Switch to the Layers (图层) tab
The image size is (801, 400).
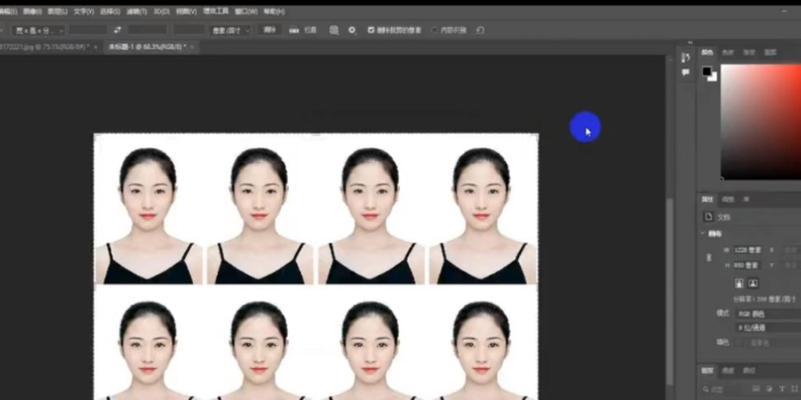(707, 370)
